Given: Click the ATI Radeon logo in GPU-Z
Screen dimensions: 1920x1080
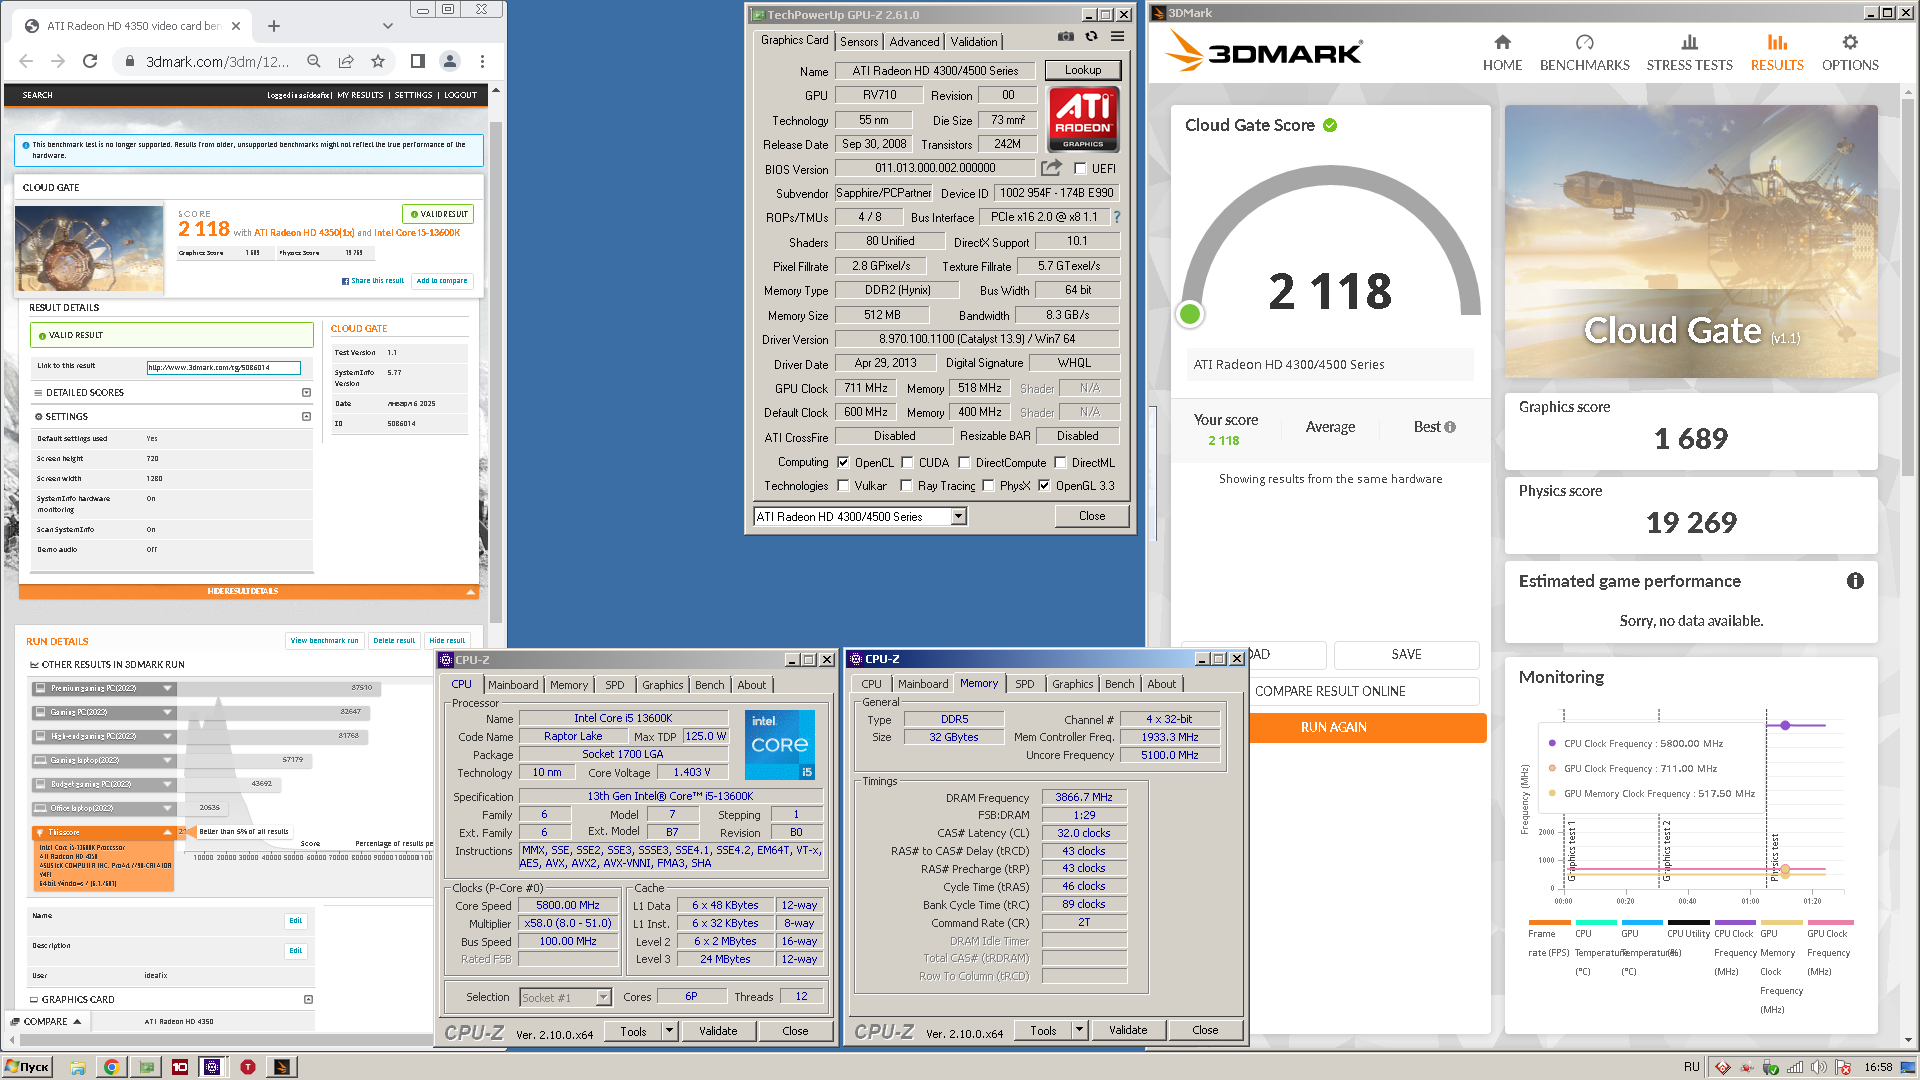Looking at the screenshot, I should click(1083, 118).
